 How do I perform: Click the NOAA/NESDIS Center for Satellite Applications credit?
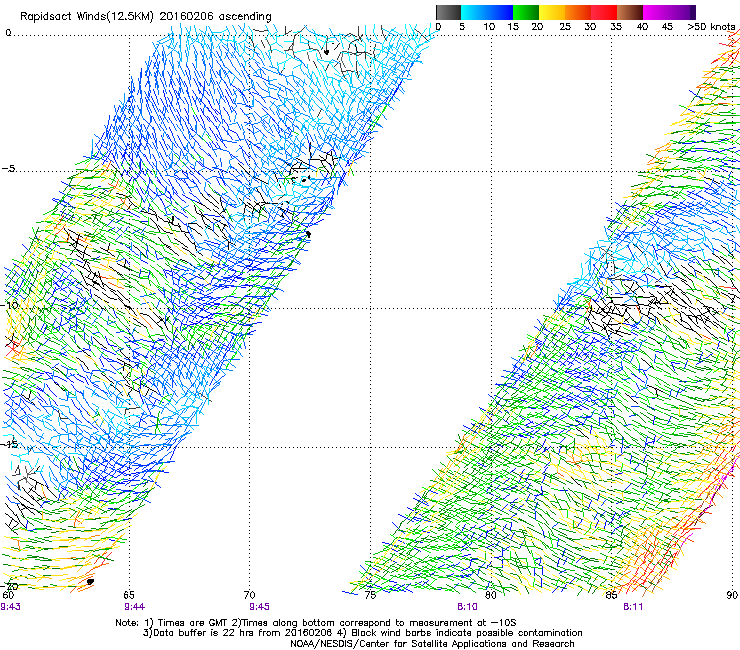point(432,644)
